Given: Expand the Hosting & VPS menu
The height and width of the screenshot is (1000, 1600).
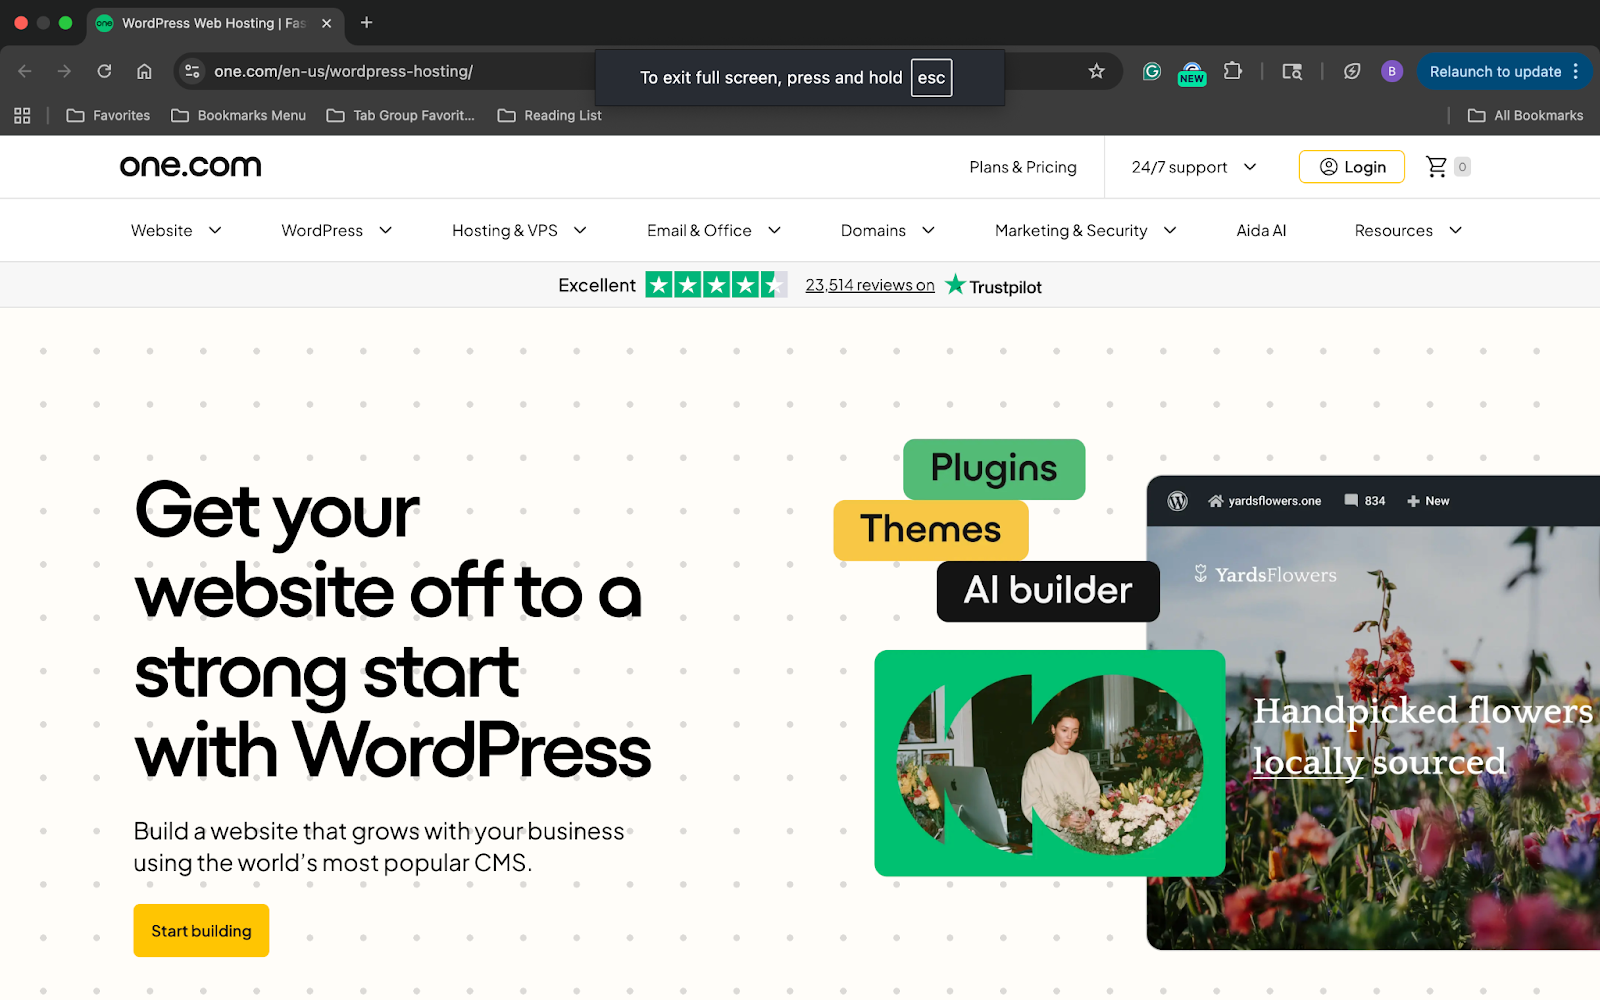Looking at the screenshot, I should [x=517, y=230].
